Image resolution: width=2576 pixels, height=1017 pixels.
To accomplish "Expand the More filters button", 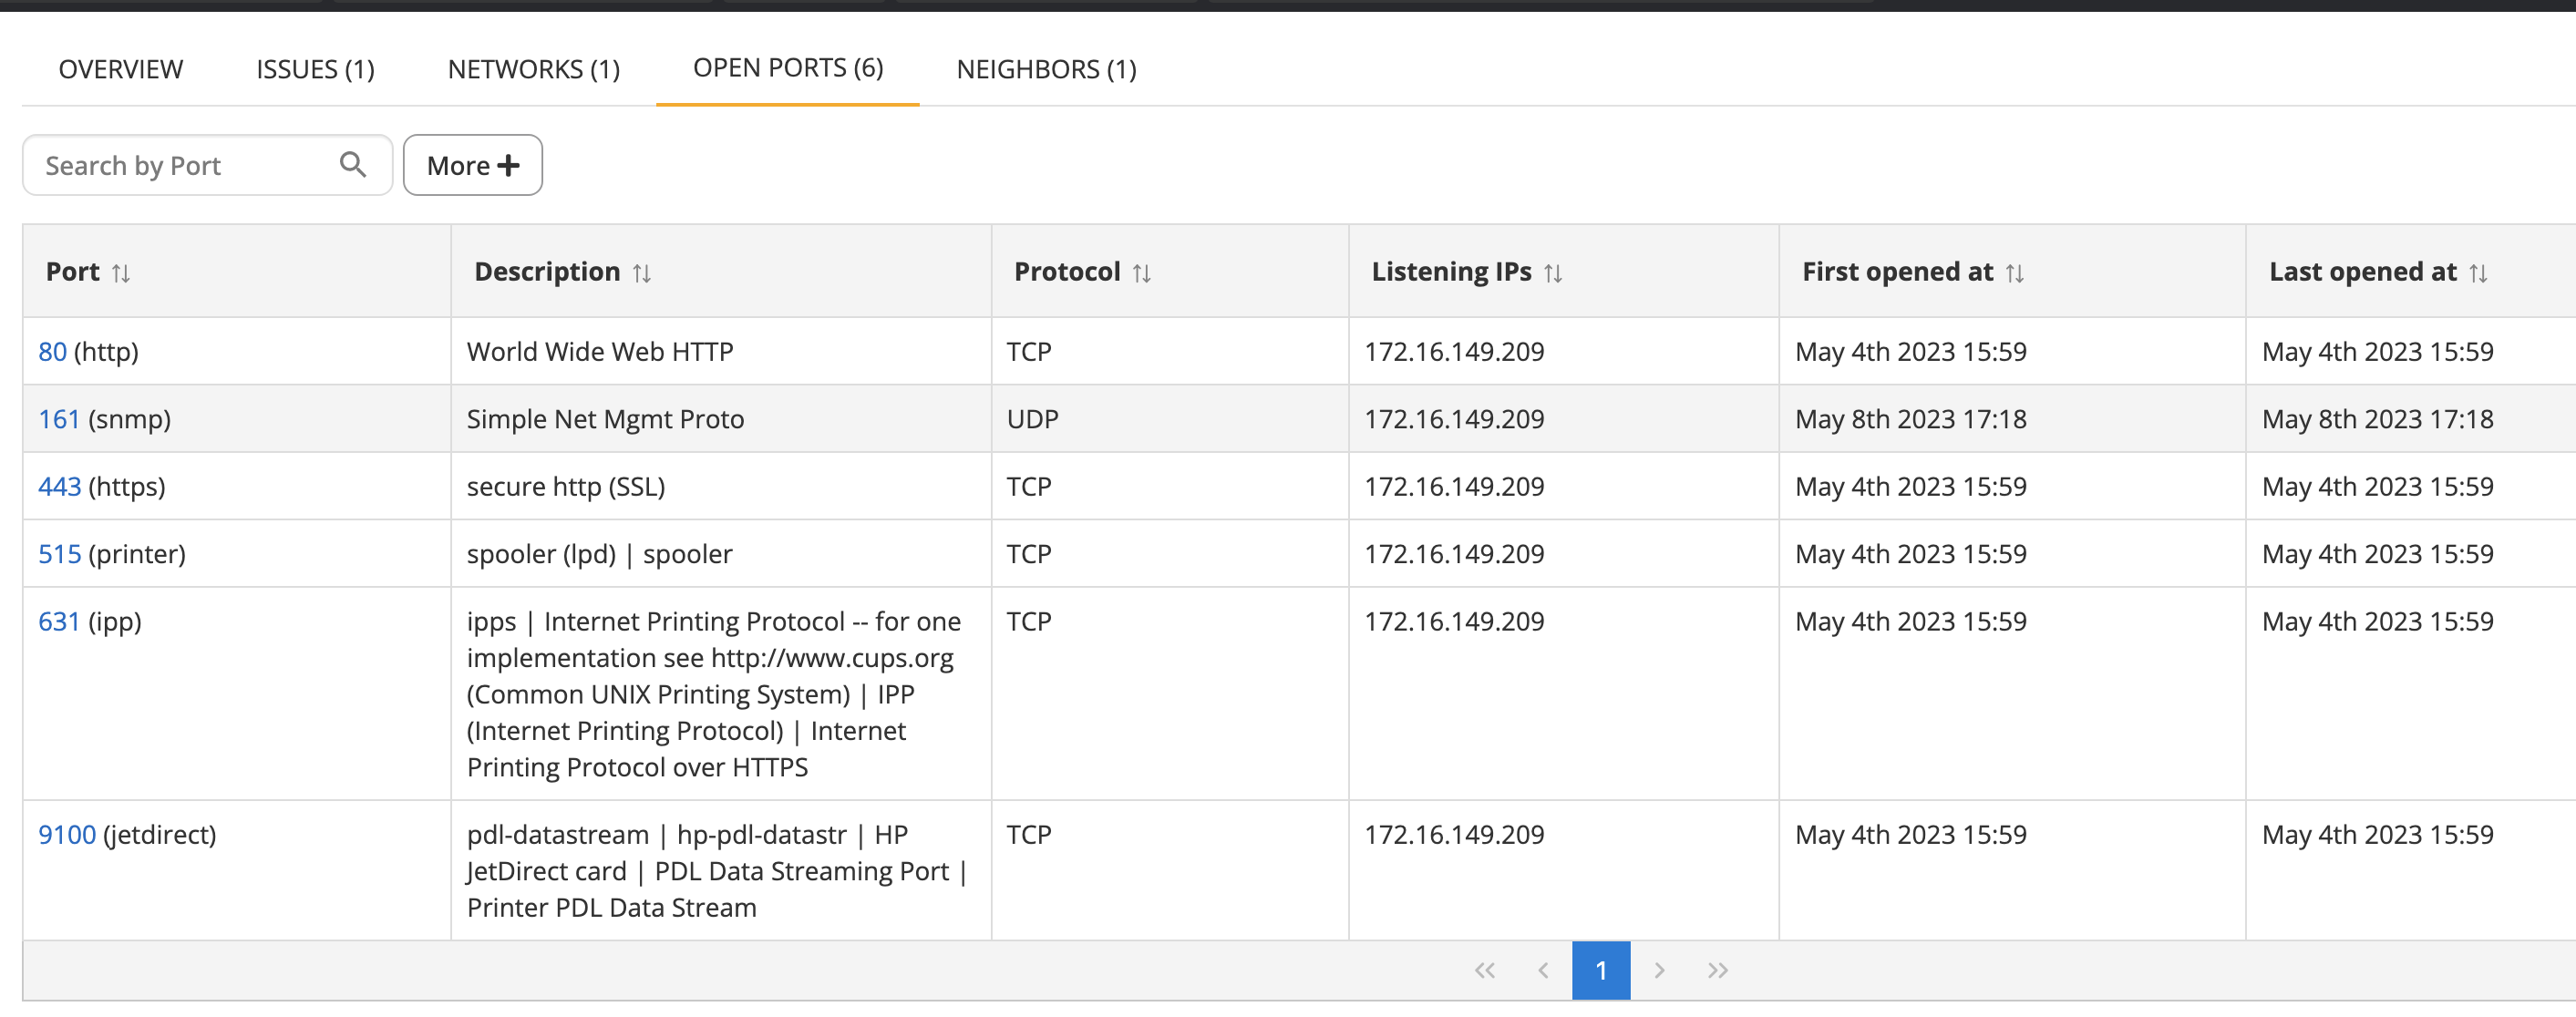I will click(x=472, y=165).
